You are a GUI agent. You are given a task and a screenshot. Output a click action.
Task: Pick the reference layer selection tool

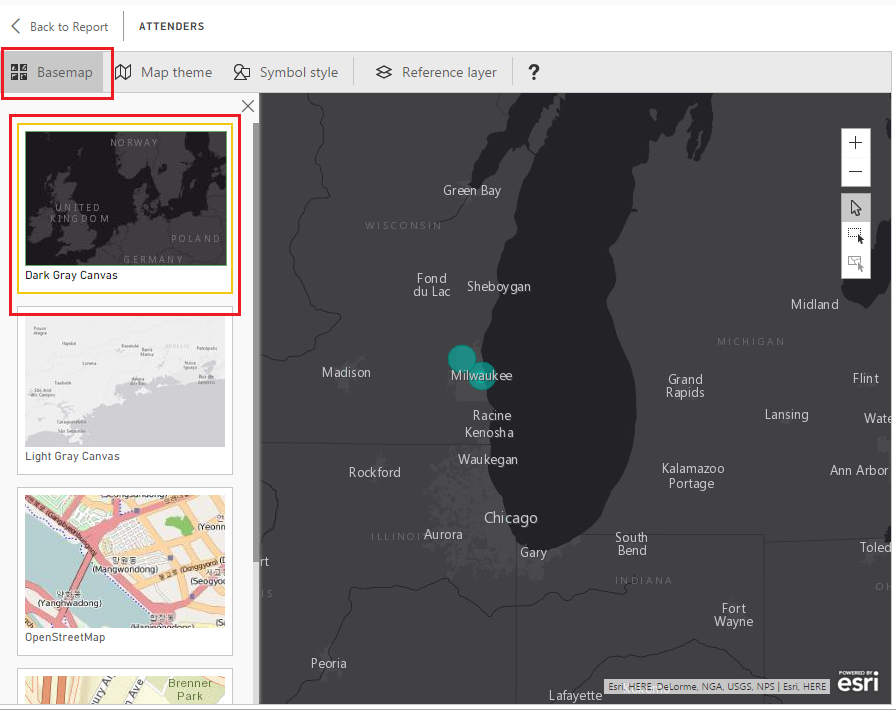[x=855, y=263]
